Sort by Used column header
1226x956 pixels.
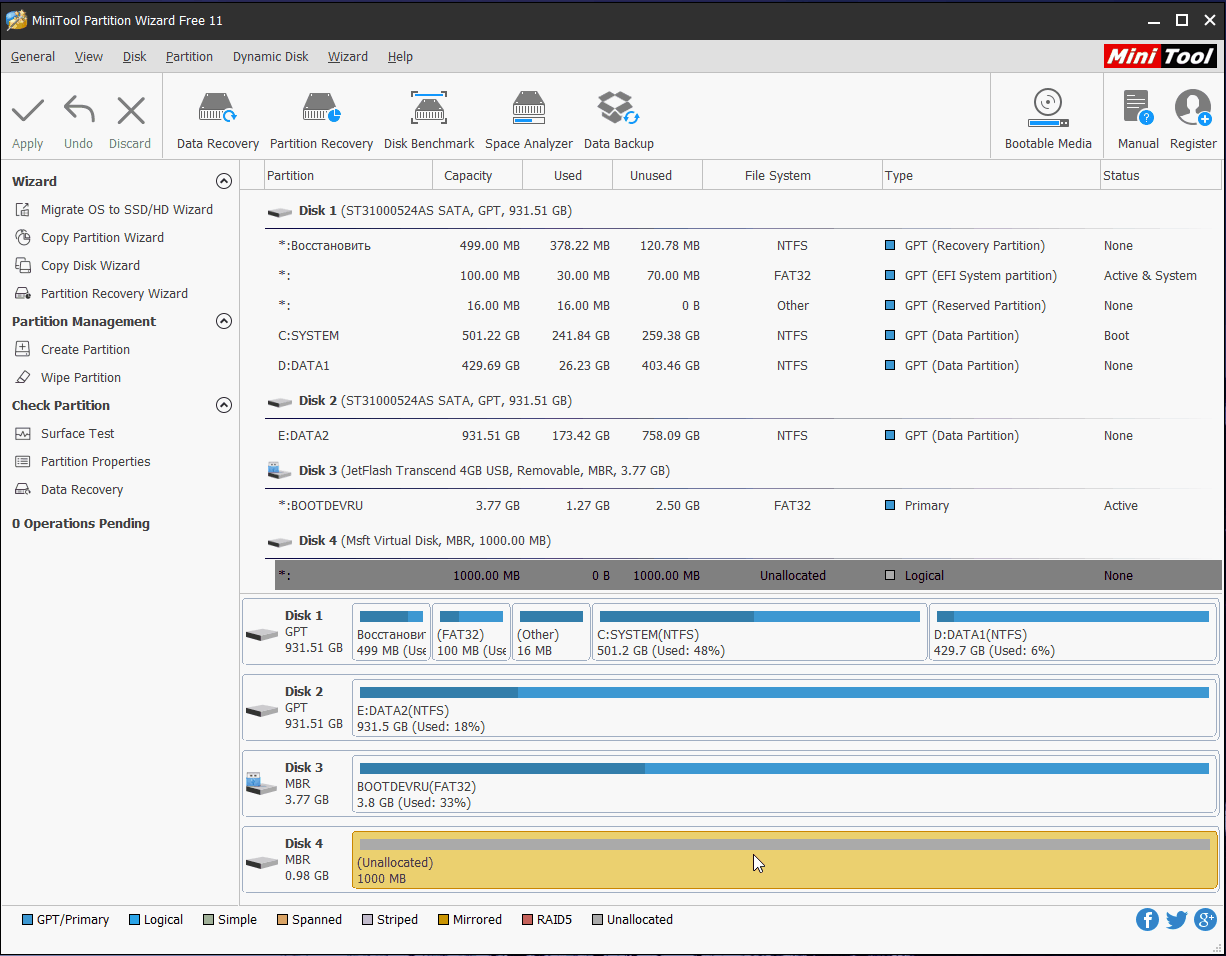(x=567, y=175)
